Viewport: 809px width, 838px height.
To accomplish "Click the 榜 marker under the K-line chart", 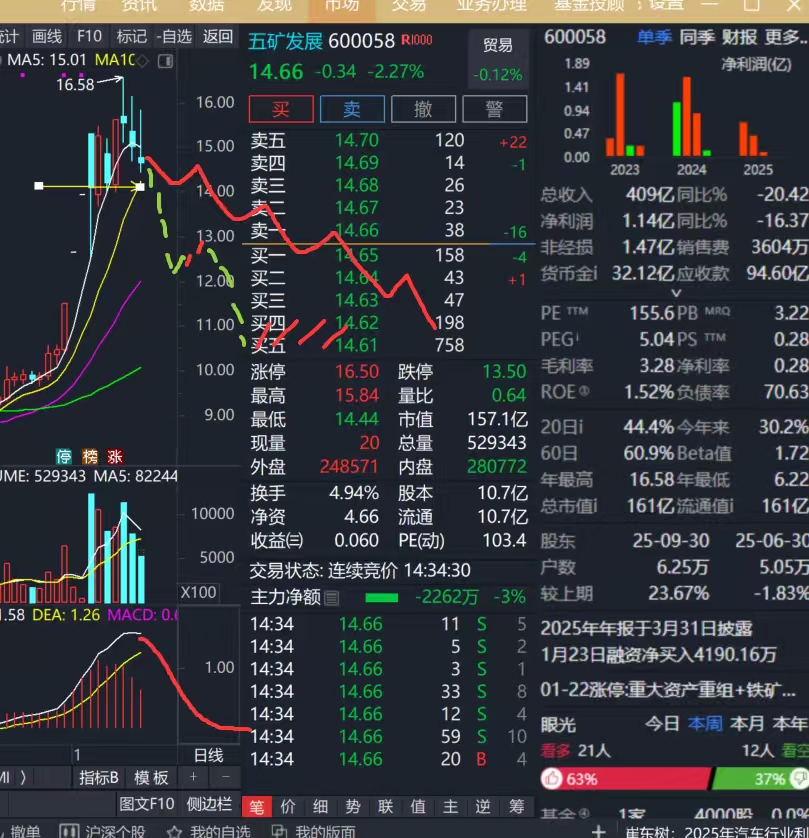I will coord(90,457).
